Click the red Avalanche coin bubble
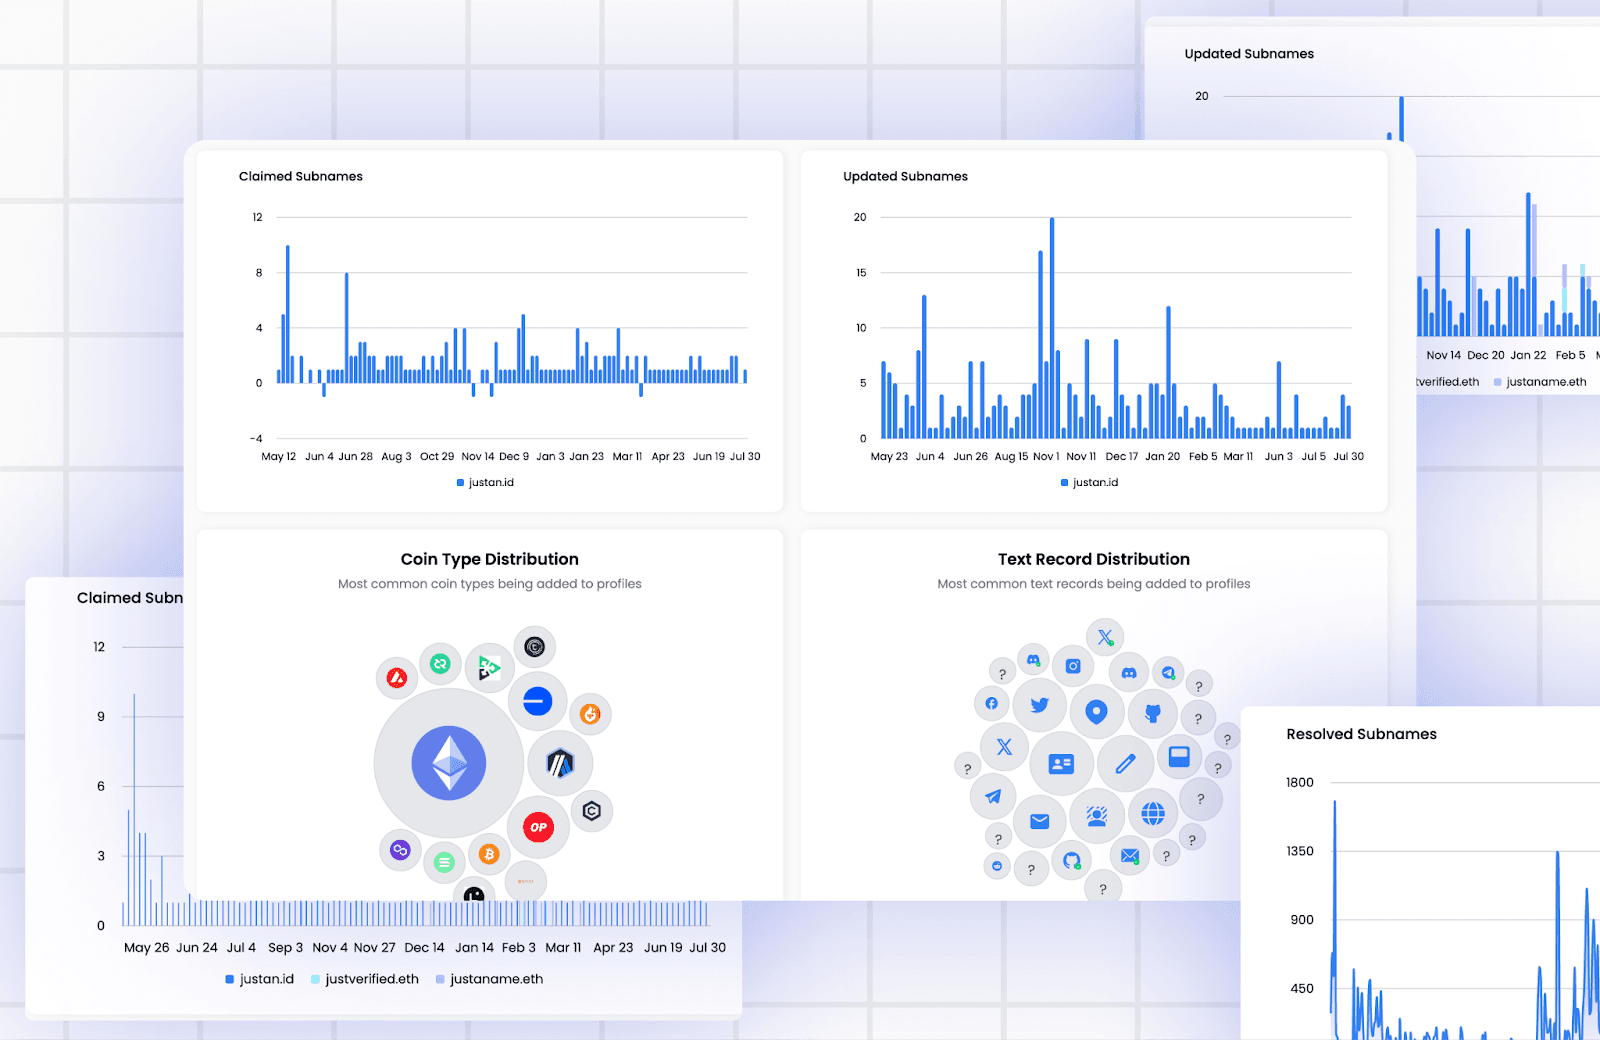 [x=397, y=678]
